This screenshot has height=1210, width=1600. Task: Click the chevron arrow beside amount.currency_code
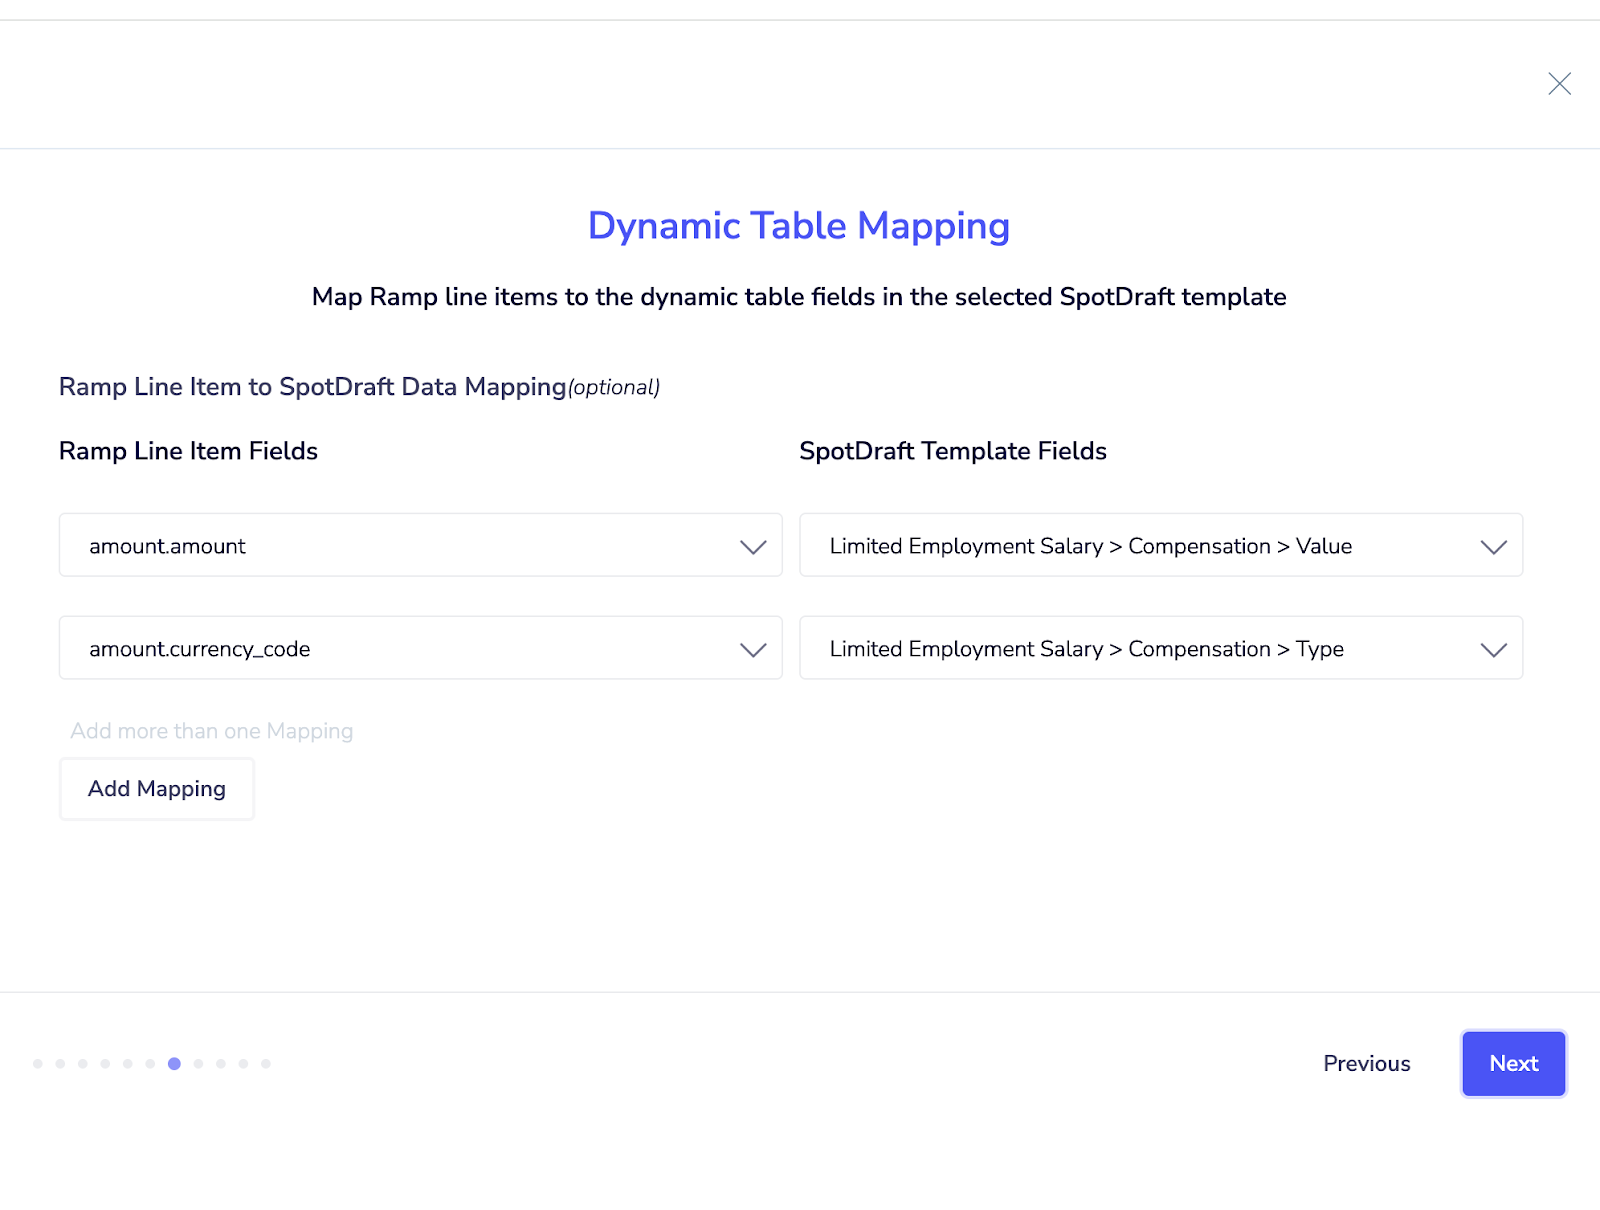pos(753,650)
